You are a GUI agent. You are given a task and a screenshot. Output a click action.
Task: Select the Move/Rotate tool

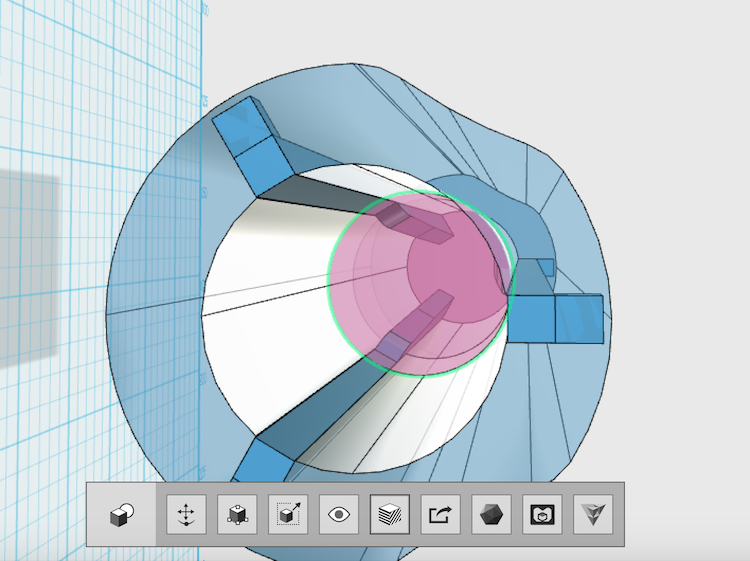coord(187,515)
